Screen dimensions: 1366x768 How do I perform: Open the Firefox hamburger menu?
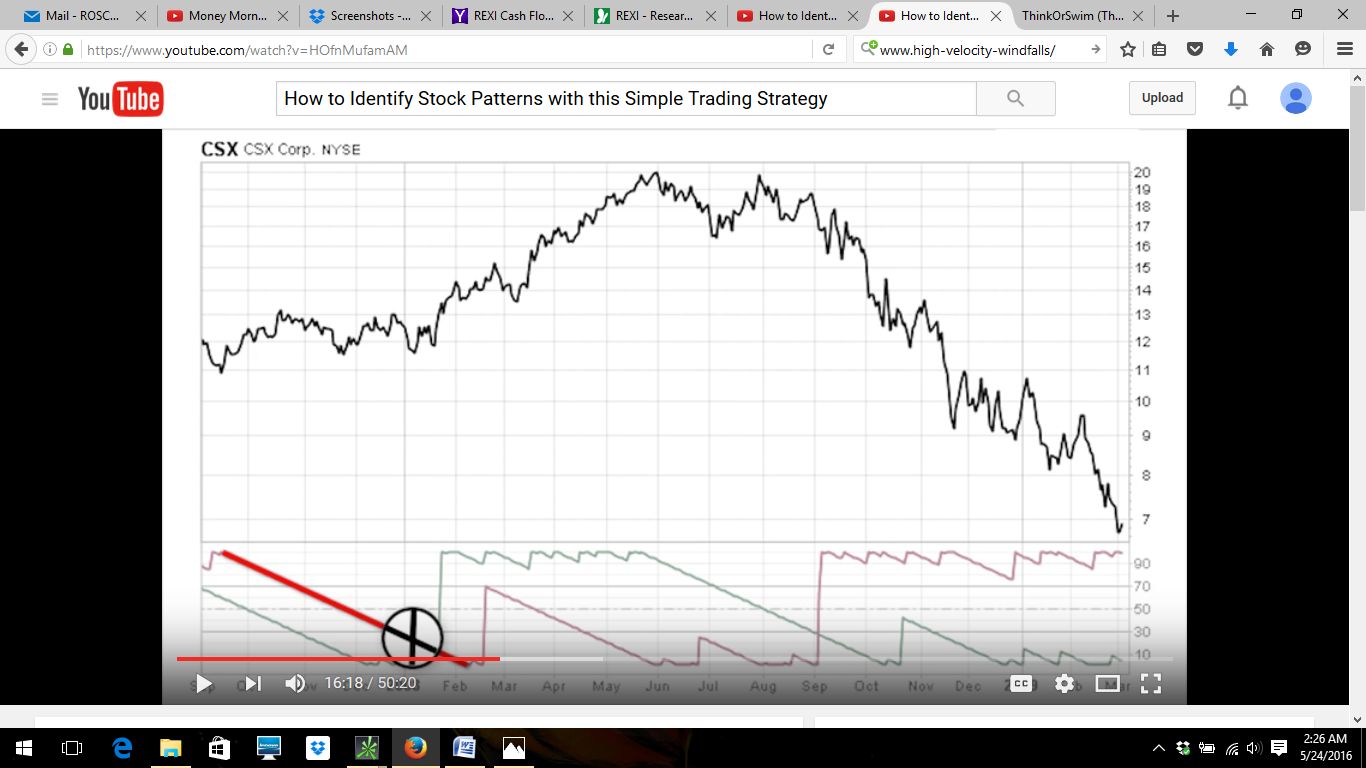pos(1345,49)
